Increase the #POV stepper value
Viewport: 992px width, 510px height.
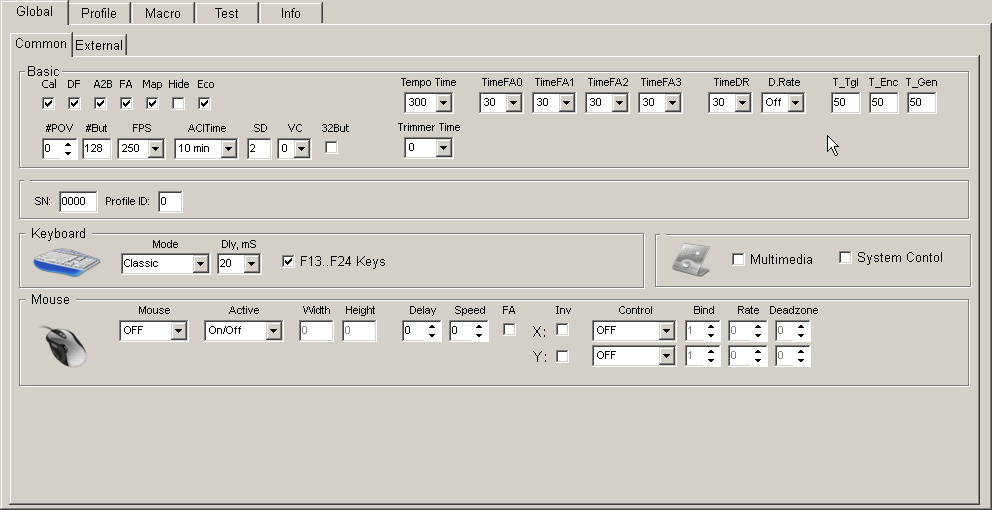68,144
